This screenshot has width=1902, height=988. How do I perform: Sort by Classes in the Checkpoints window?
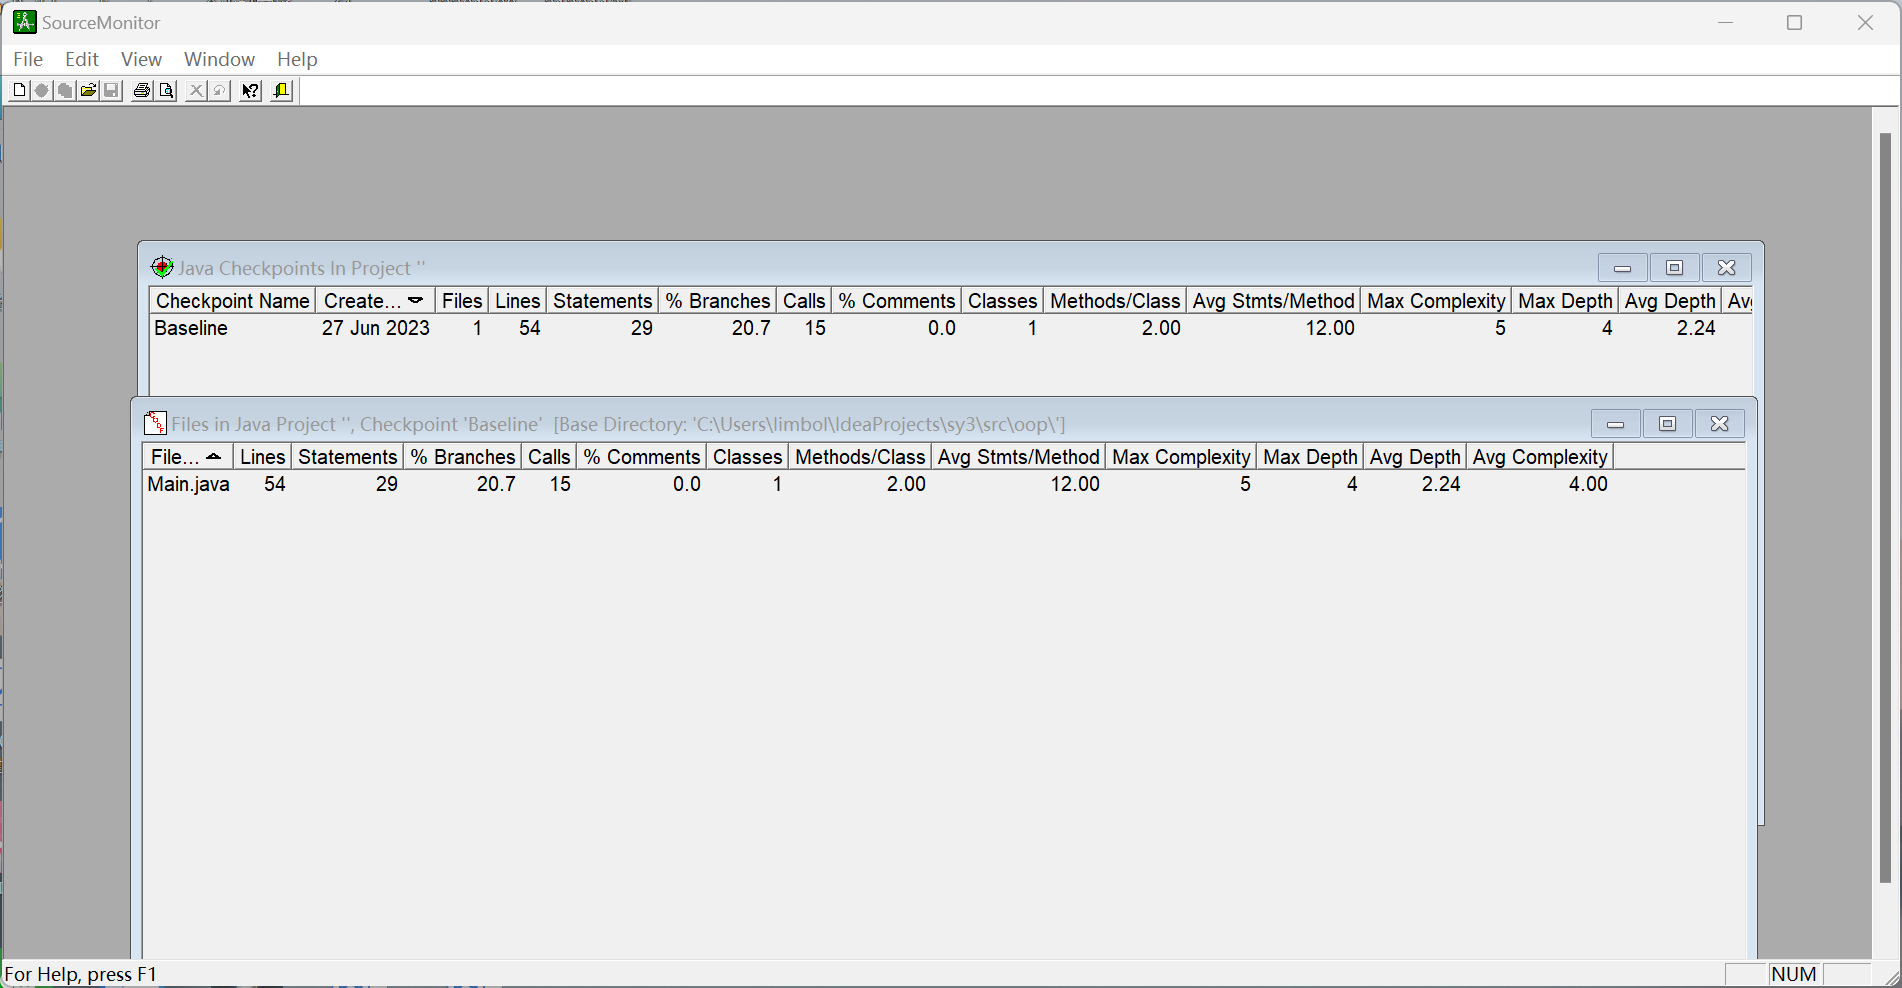(x=1002, y=301)
